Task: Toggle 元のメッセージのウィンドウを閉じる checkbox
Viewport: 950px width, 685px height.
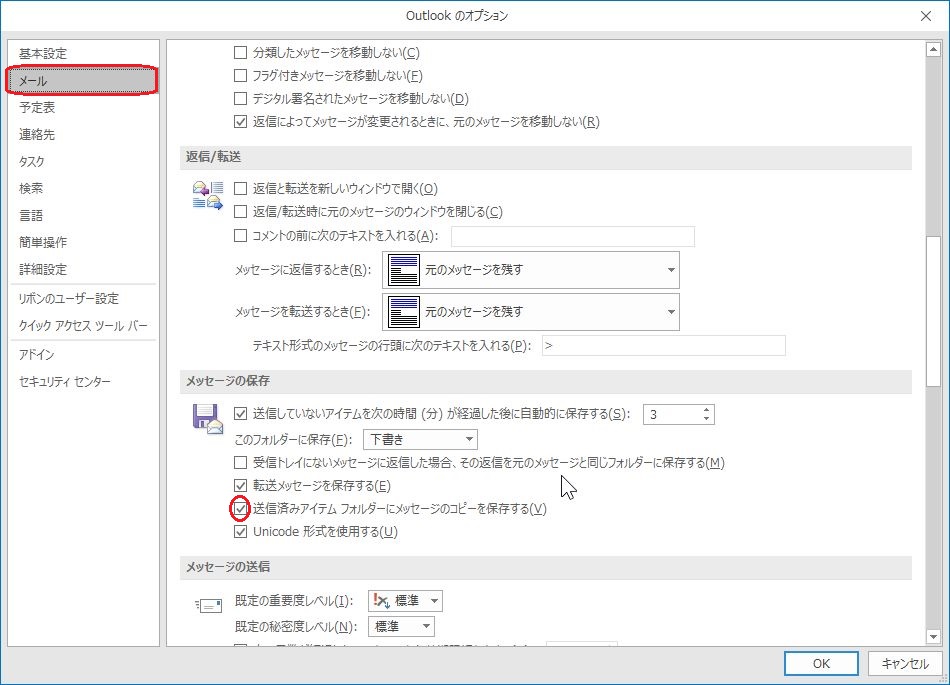Action: (241, 212)
